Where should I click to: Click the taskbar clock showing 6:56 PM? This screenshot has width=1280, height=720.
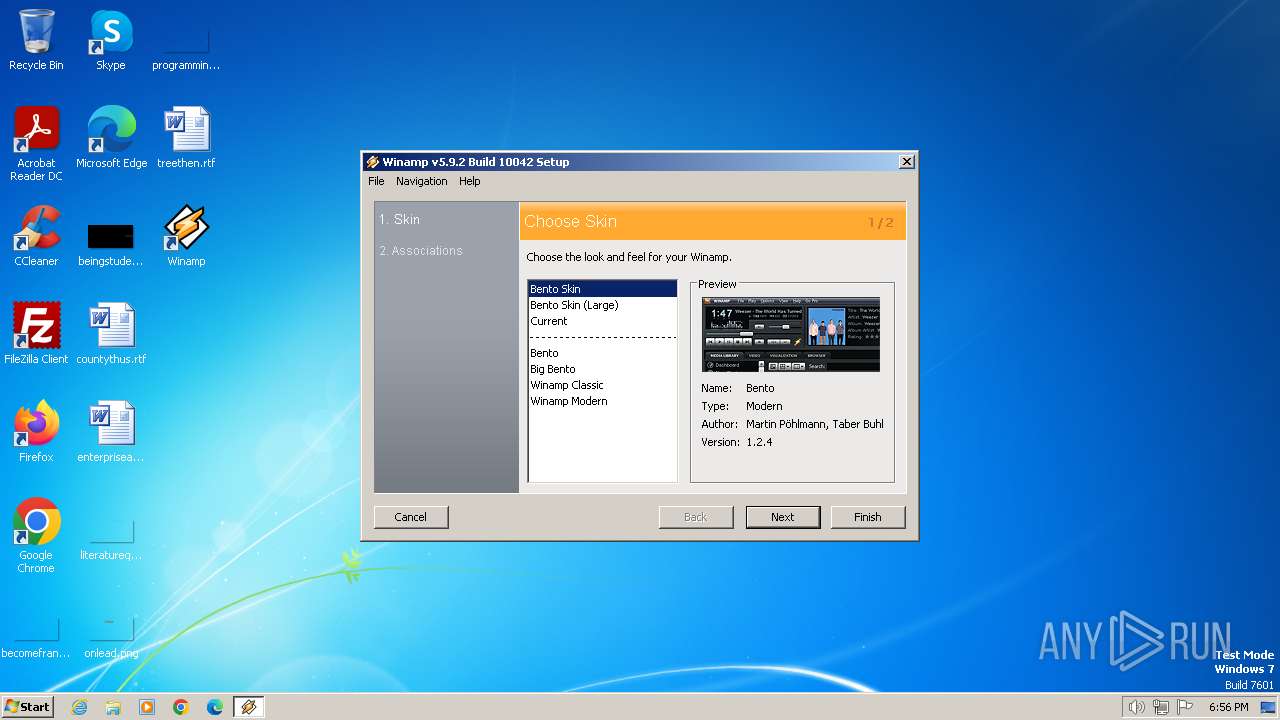tap(1228, 707)
